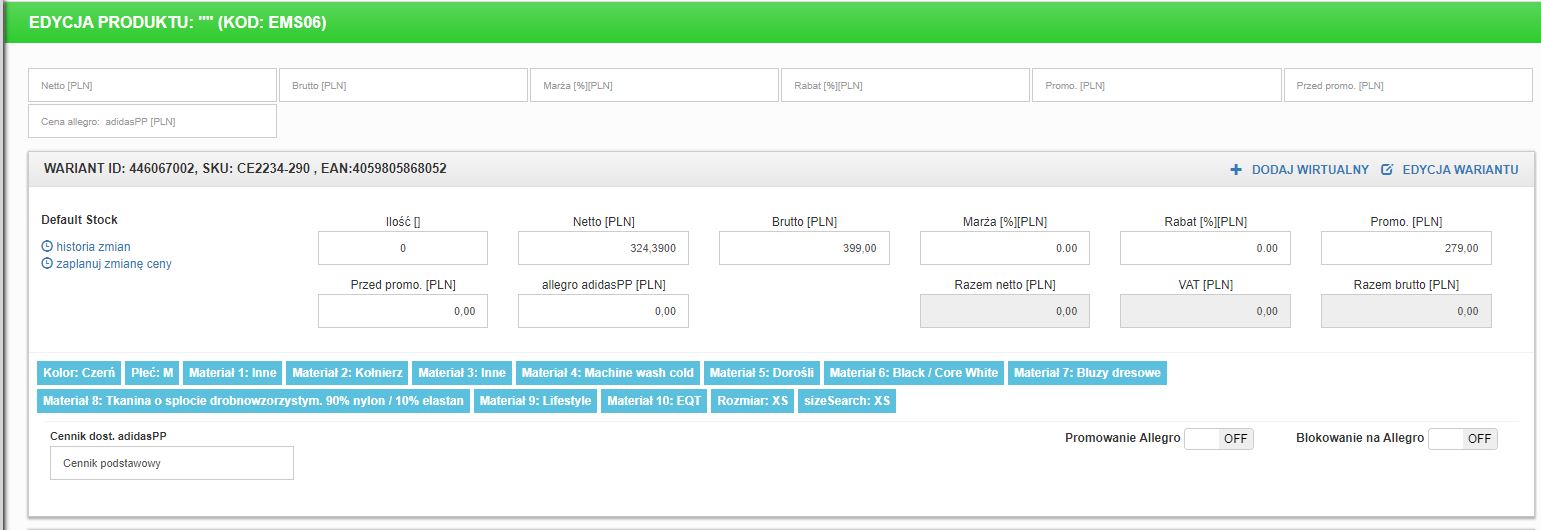Screen dimensions: 1541x530
Task: Select the Rozmiar: XS tag
Action: [x=751, y=401]
